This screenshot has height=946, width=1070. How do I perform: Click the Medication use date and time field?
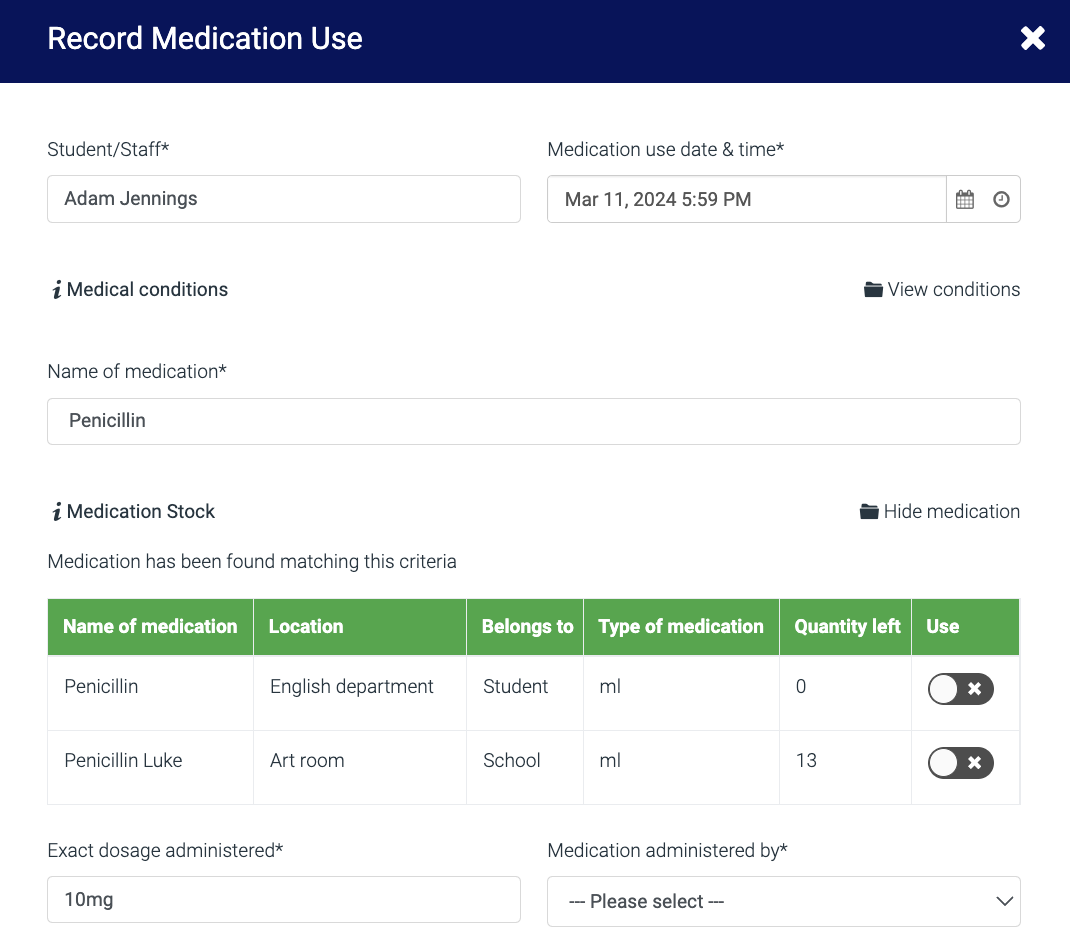coord(745,199)
